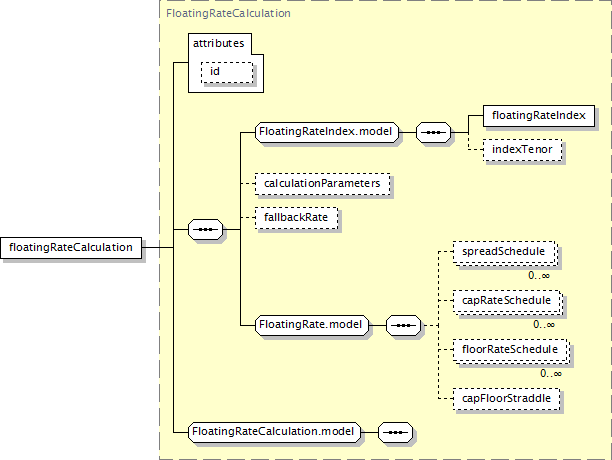Select the optional indexTenor element
The image size is (612, 460).
tap(522, 149)
